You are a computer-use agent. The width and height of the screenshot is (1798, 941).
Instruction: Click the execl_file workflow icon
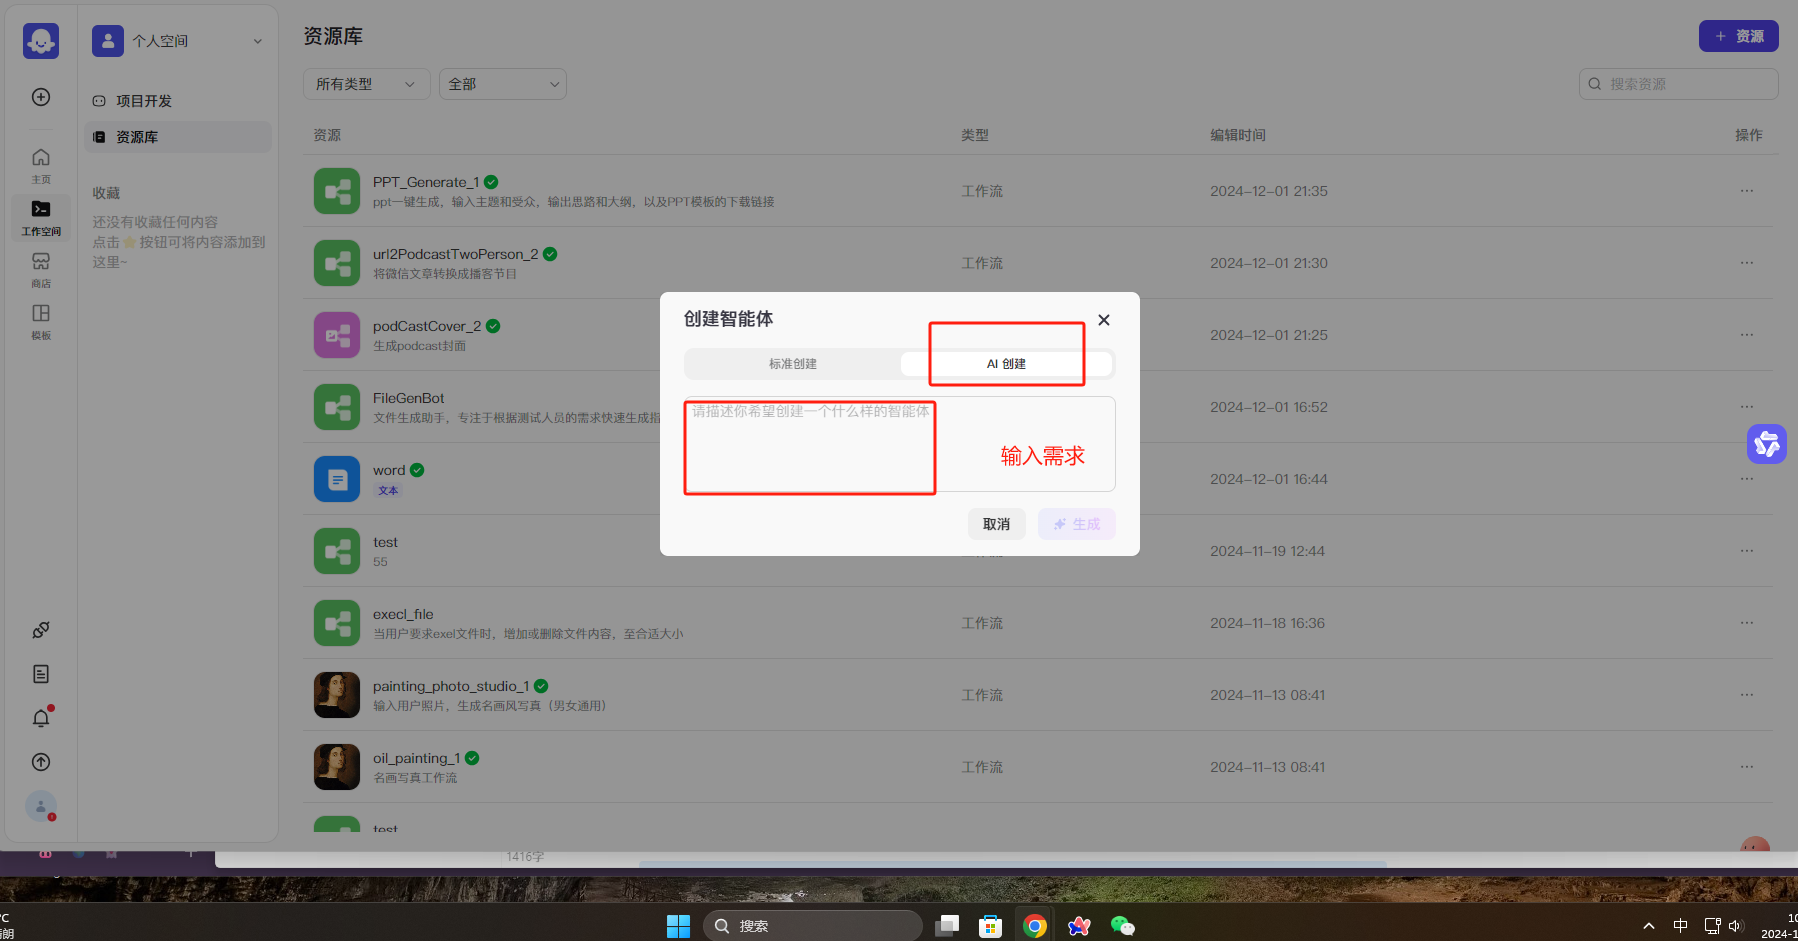pos(337,623)
